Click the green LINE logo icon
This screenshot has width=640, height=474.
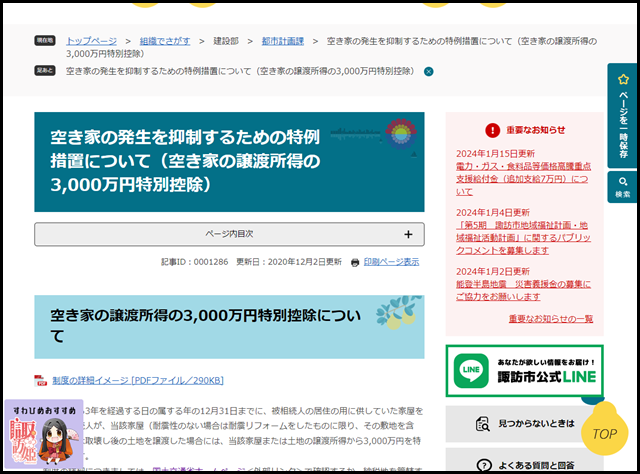471,371
